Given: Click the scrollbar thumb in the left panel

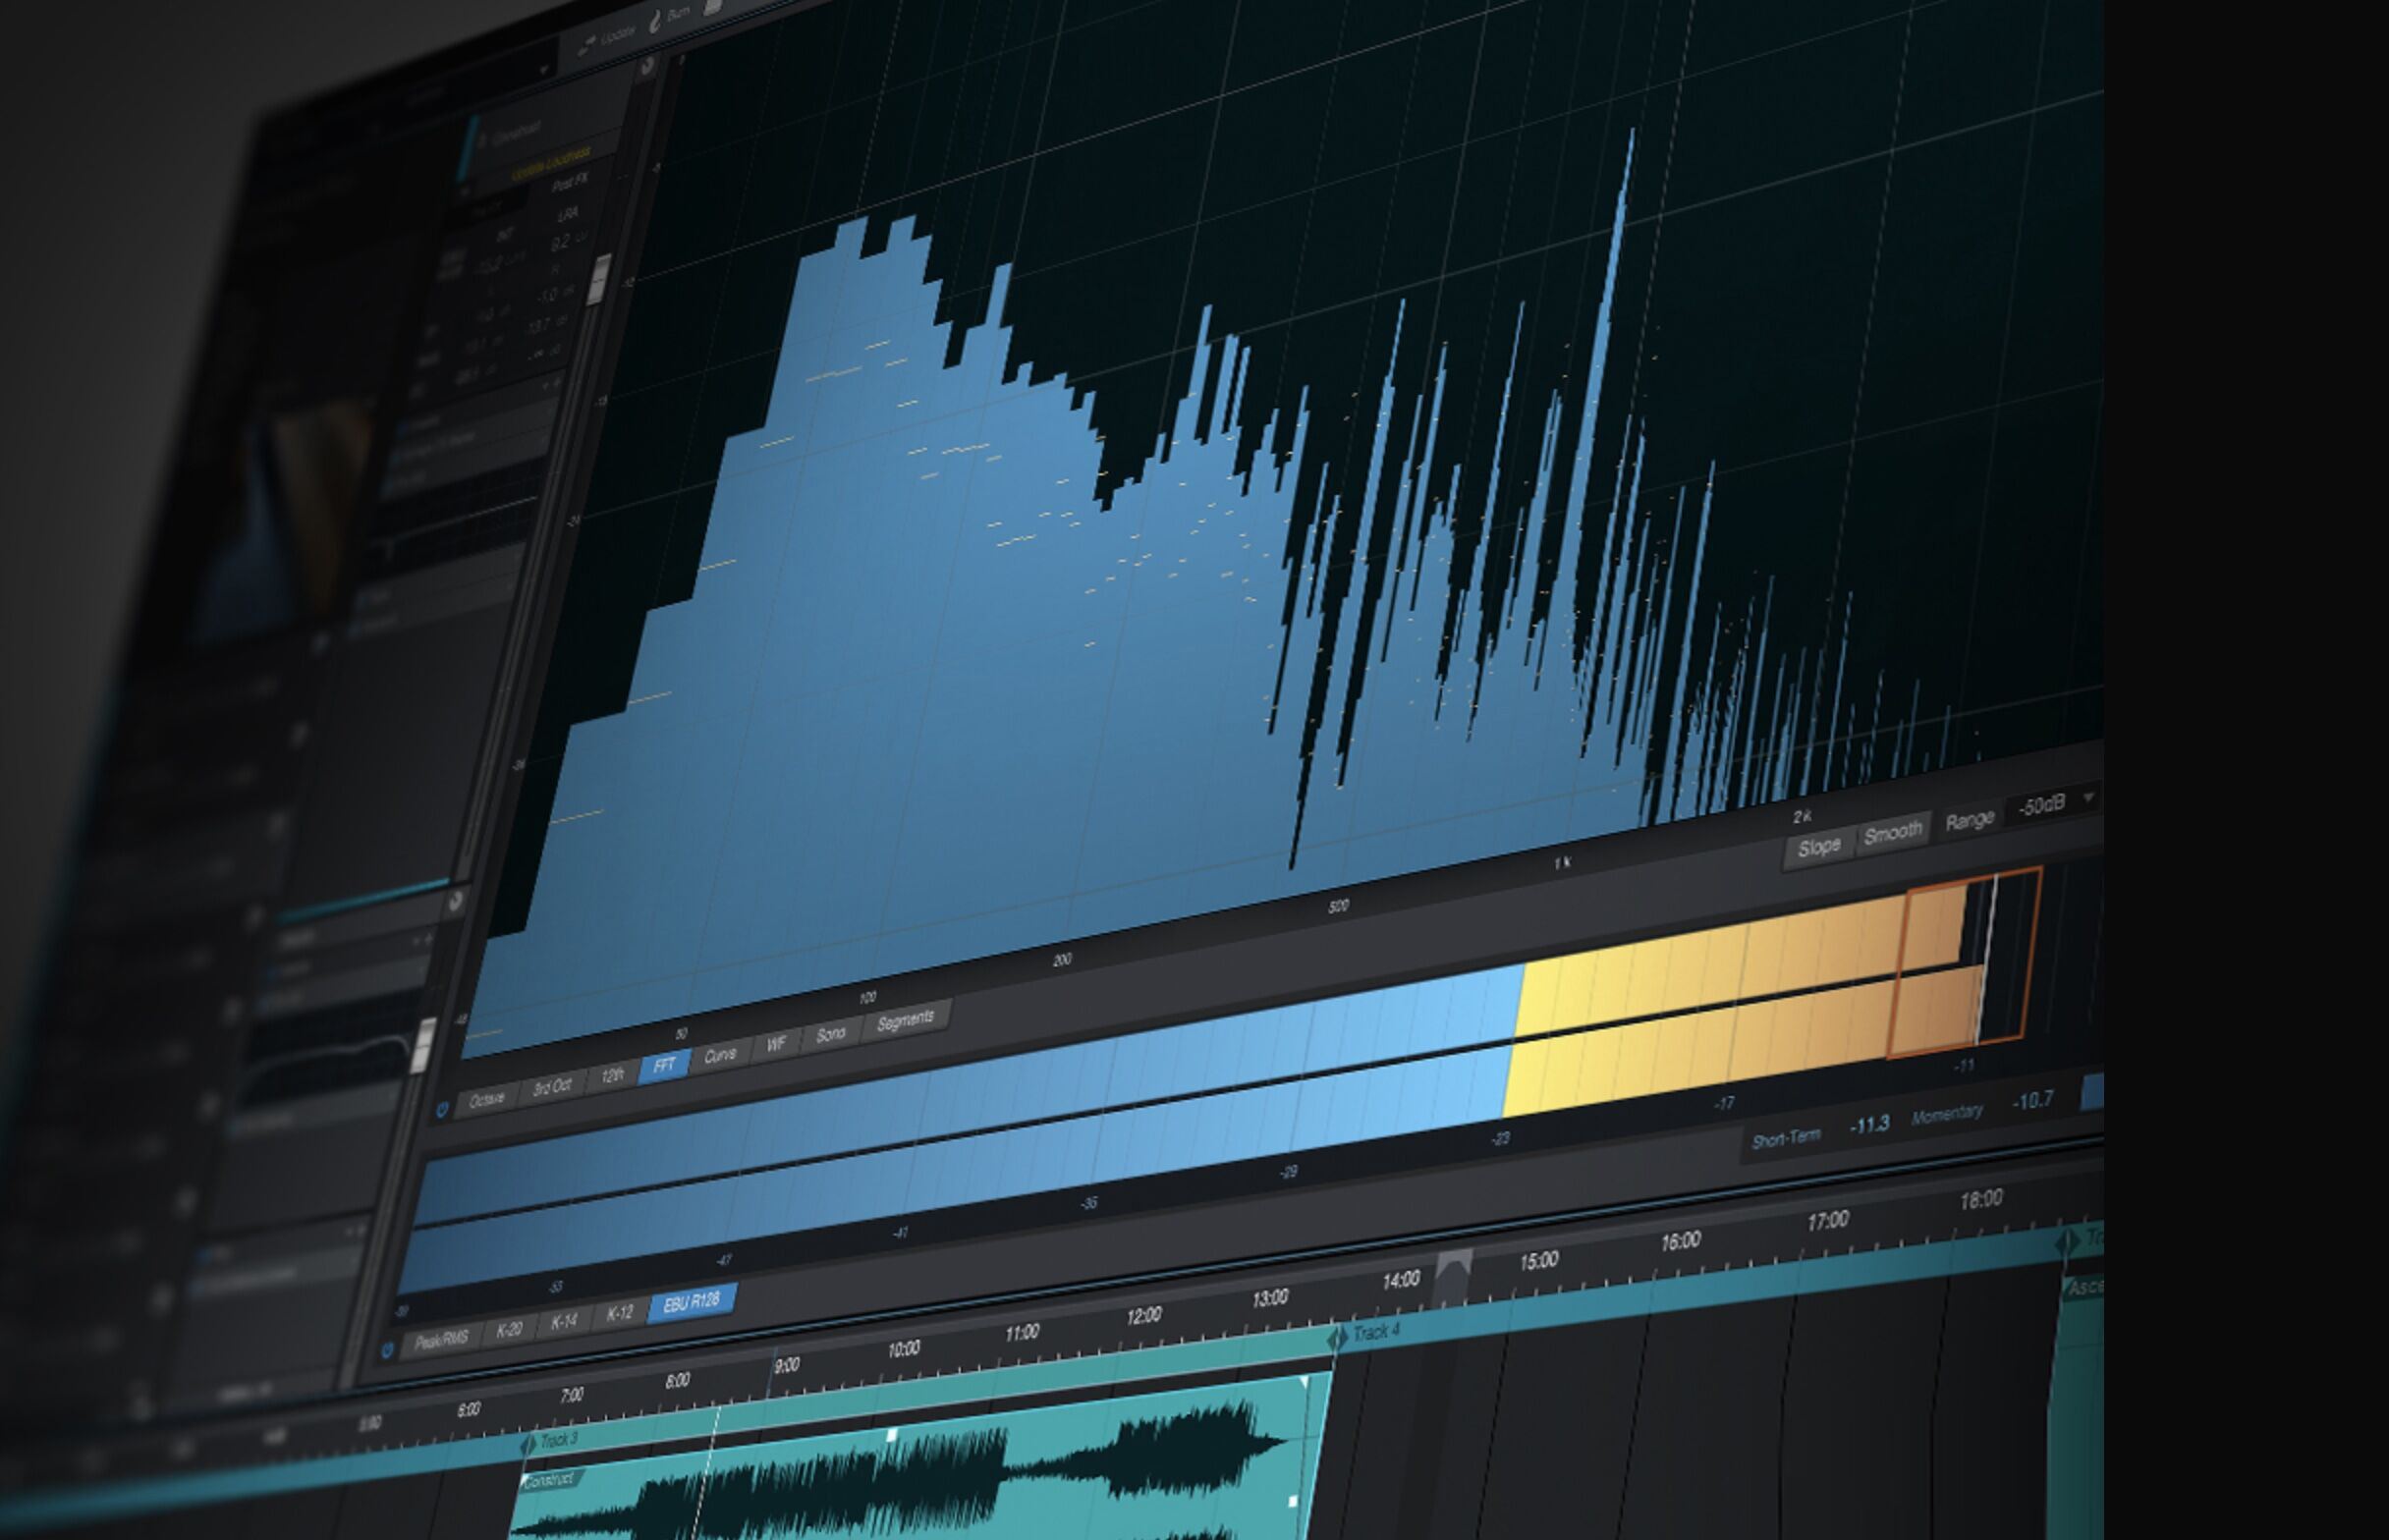Looking at the screenshot, I should coord(600,280).
